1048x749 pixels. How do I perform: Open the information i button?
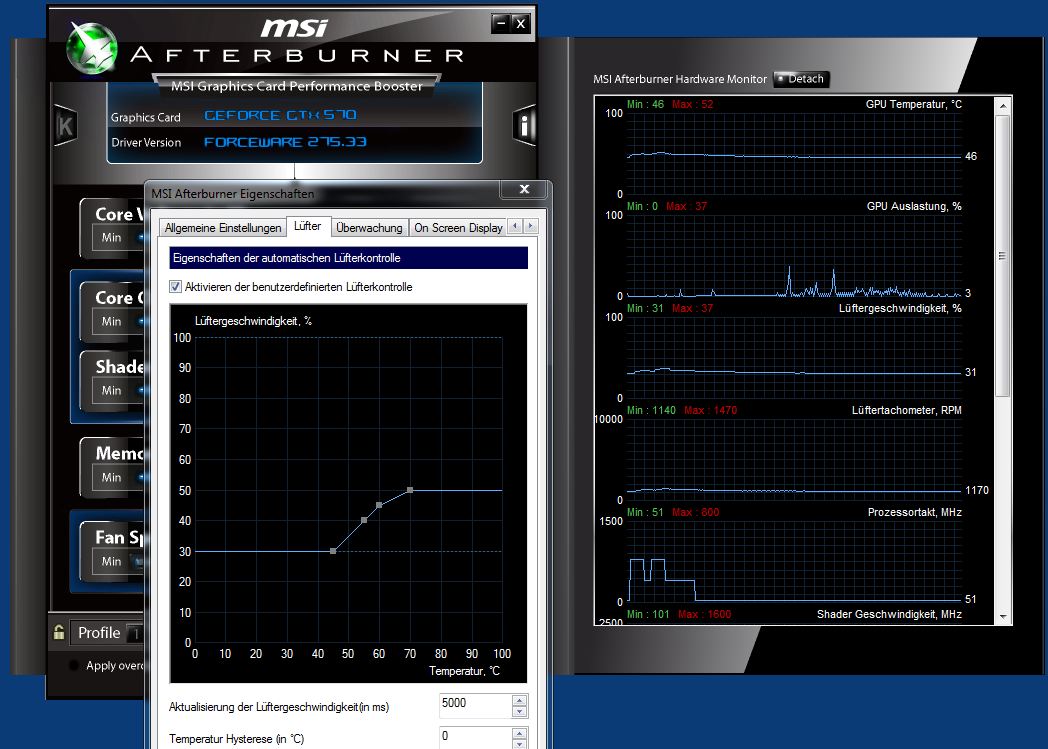[x=525, y=125]
